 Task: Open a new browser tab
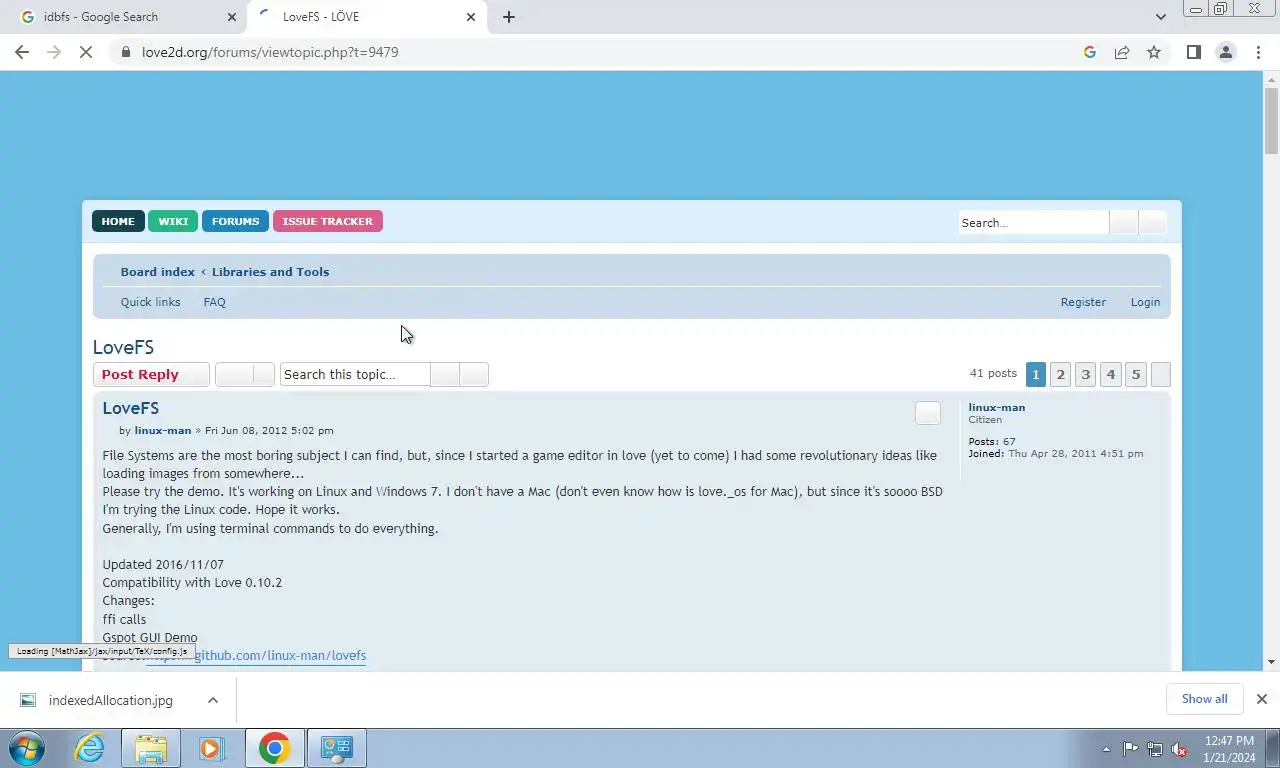[x=508, y=17]
